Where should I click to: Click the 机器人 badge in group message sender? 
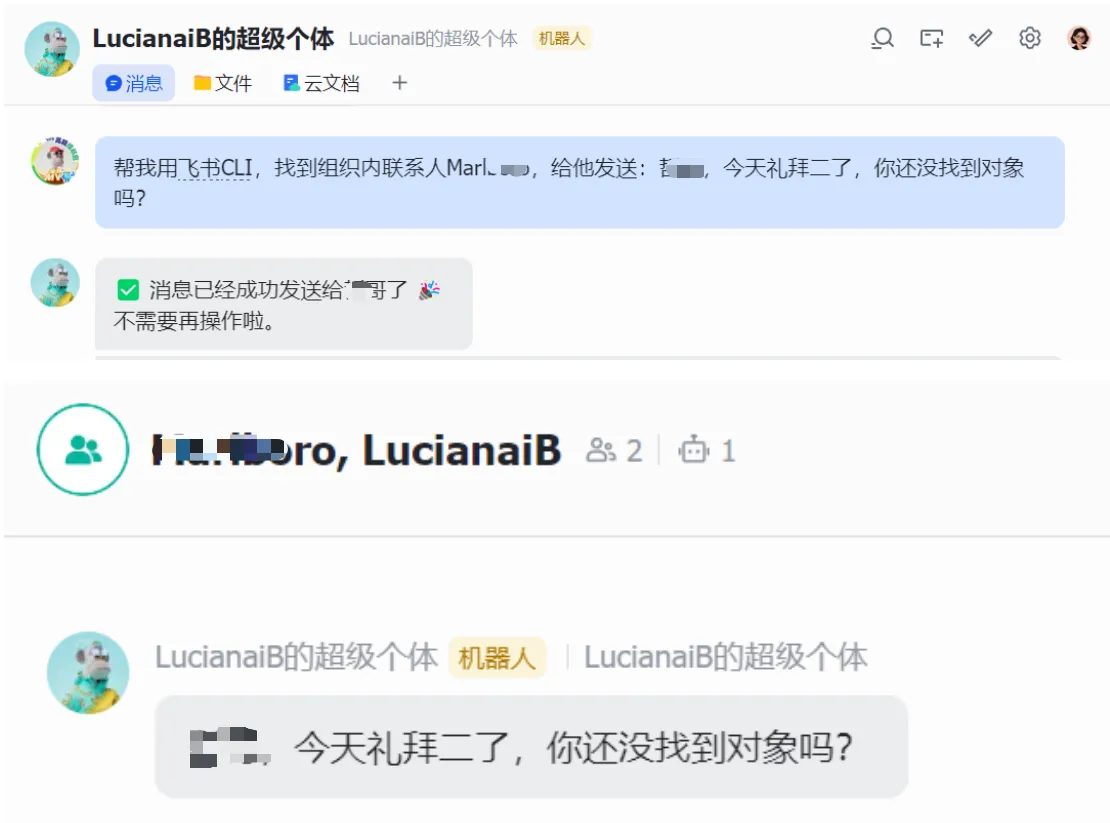[x=497, y=657]
